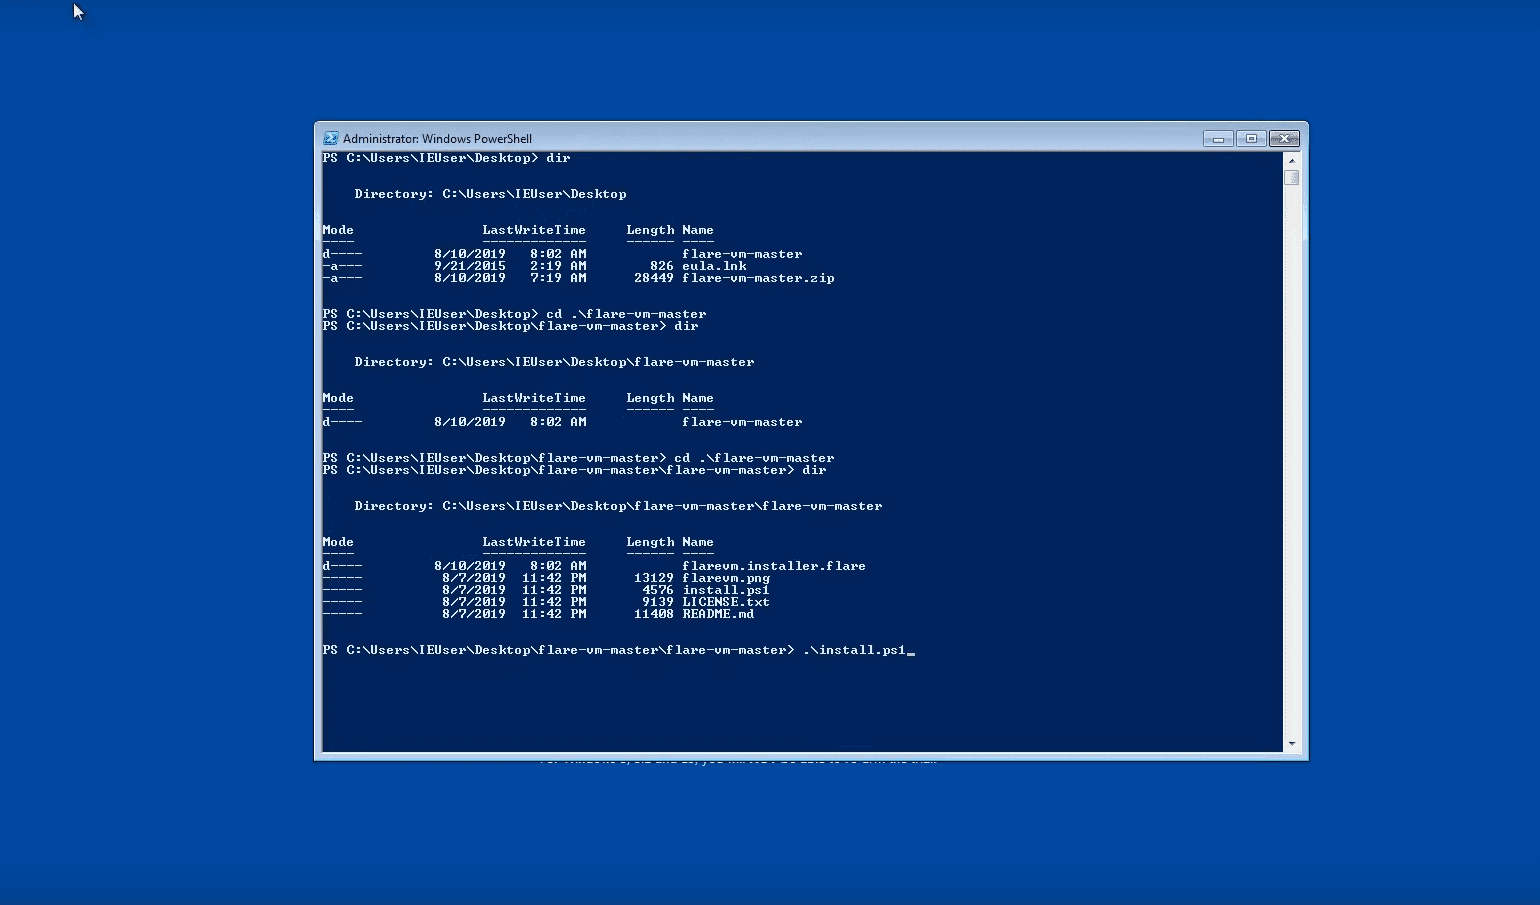1540x905 pixels.
Task: Click the 28449 length value for the zip
Action: [x=653, y=278]
